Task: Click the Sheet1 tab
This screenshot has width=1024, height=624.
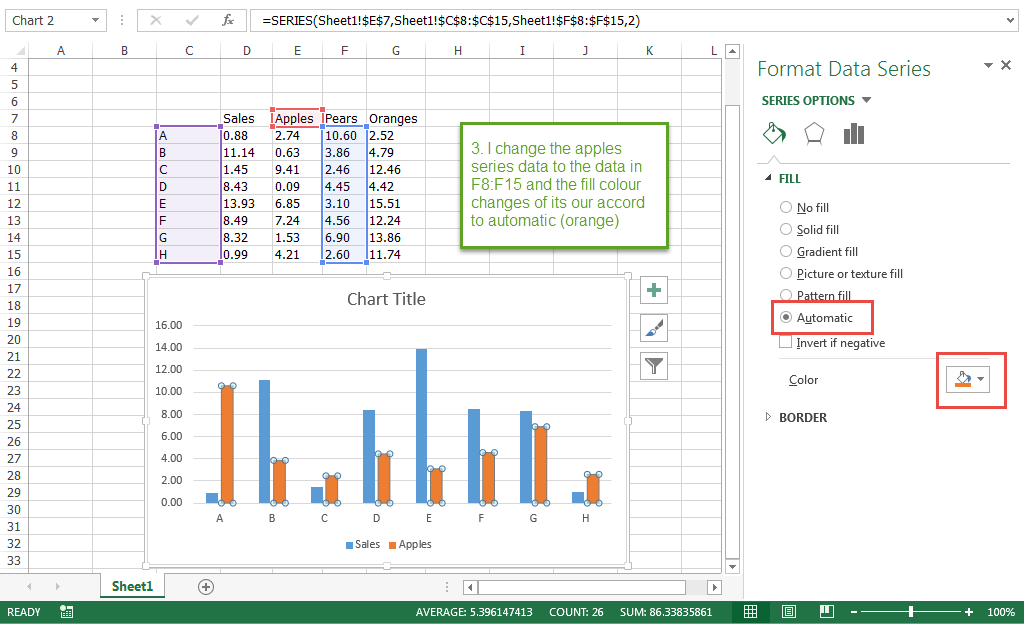Action: (132, 586)
